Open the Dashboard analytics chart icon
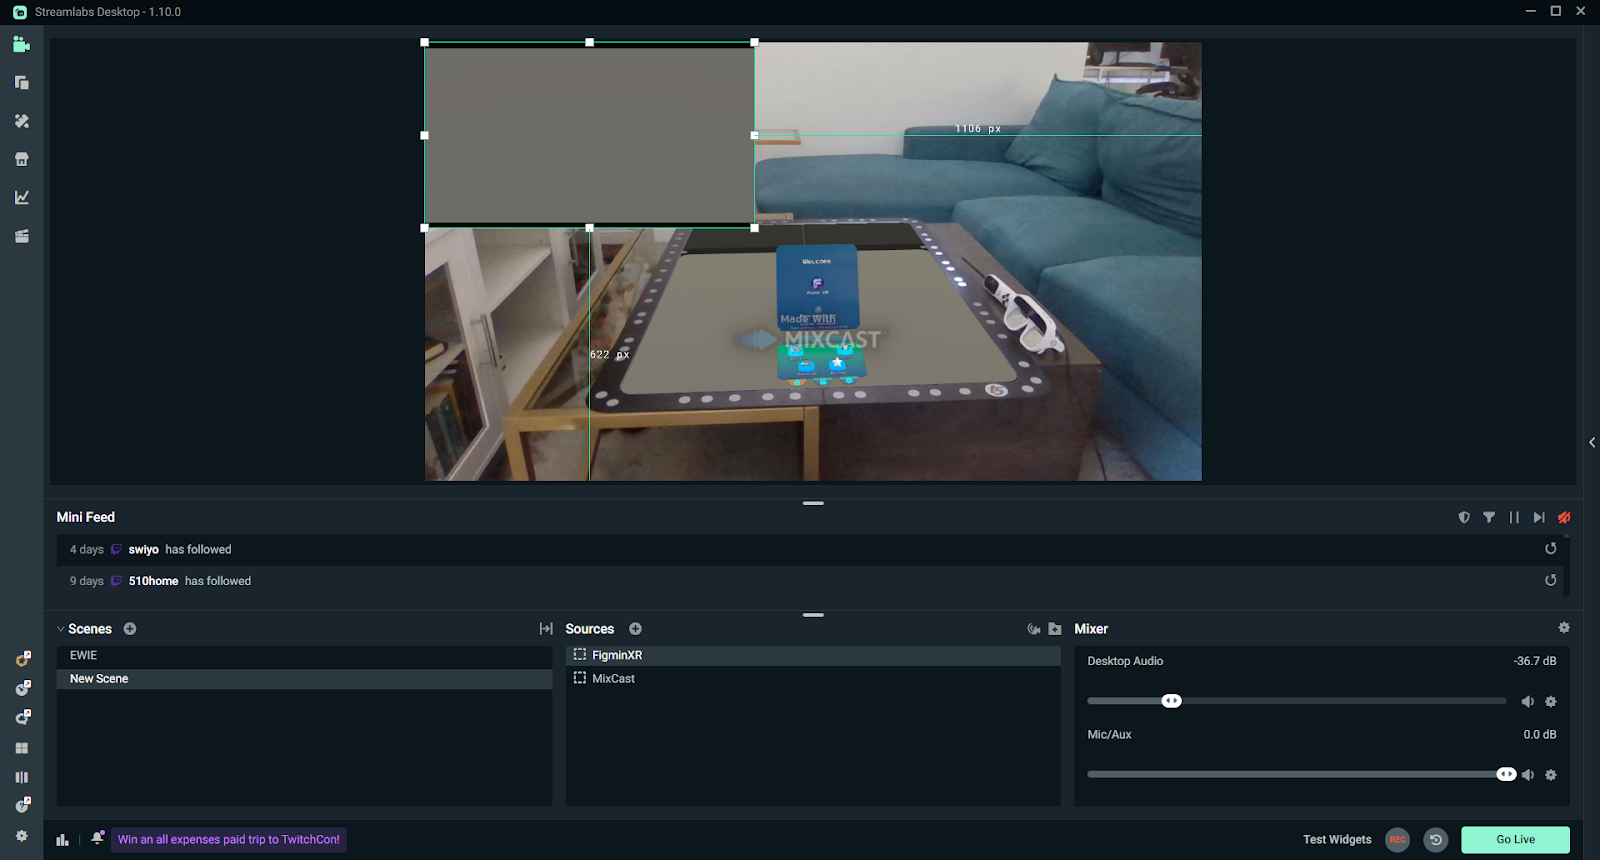1600x860 pixels. click(21, 198)
